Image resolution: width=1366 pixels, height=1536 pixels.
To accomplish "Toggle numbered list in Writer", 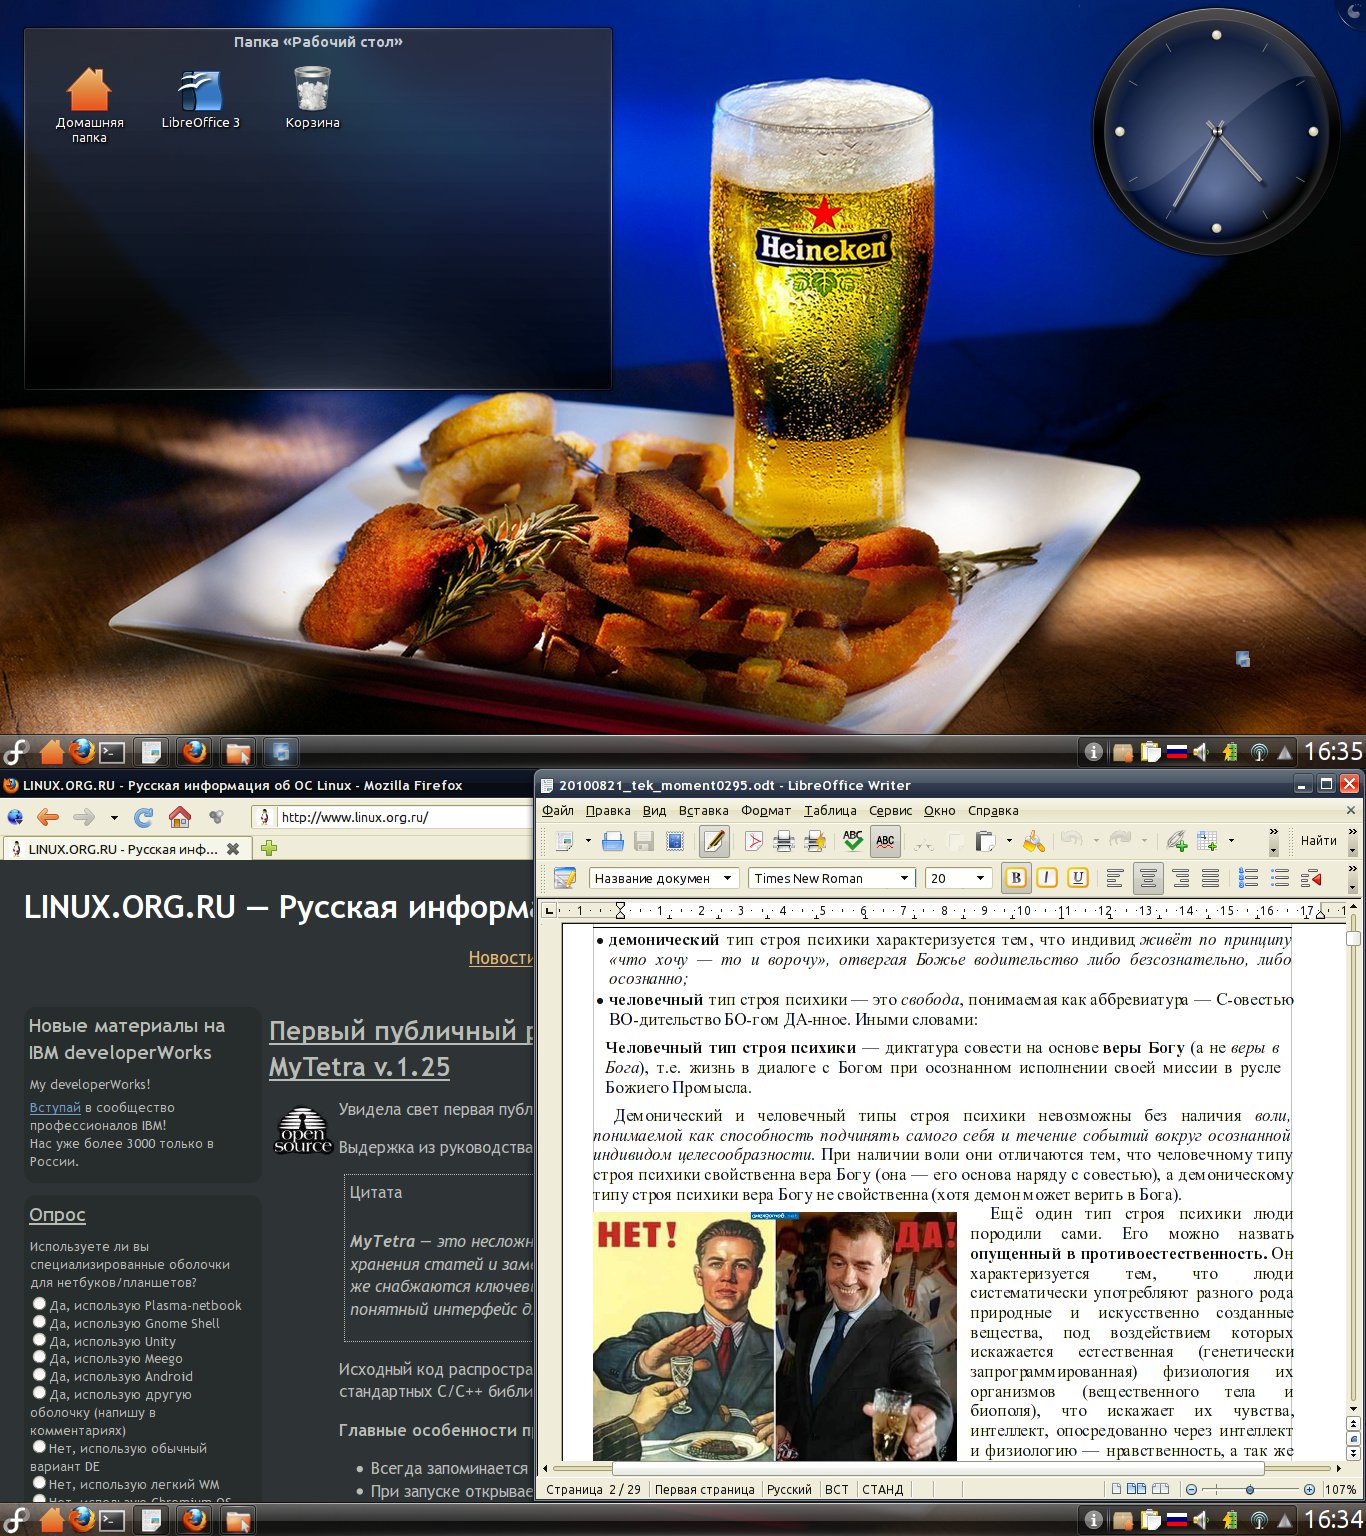I will point(1248,878).
